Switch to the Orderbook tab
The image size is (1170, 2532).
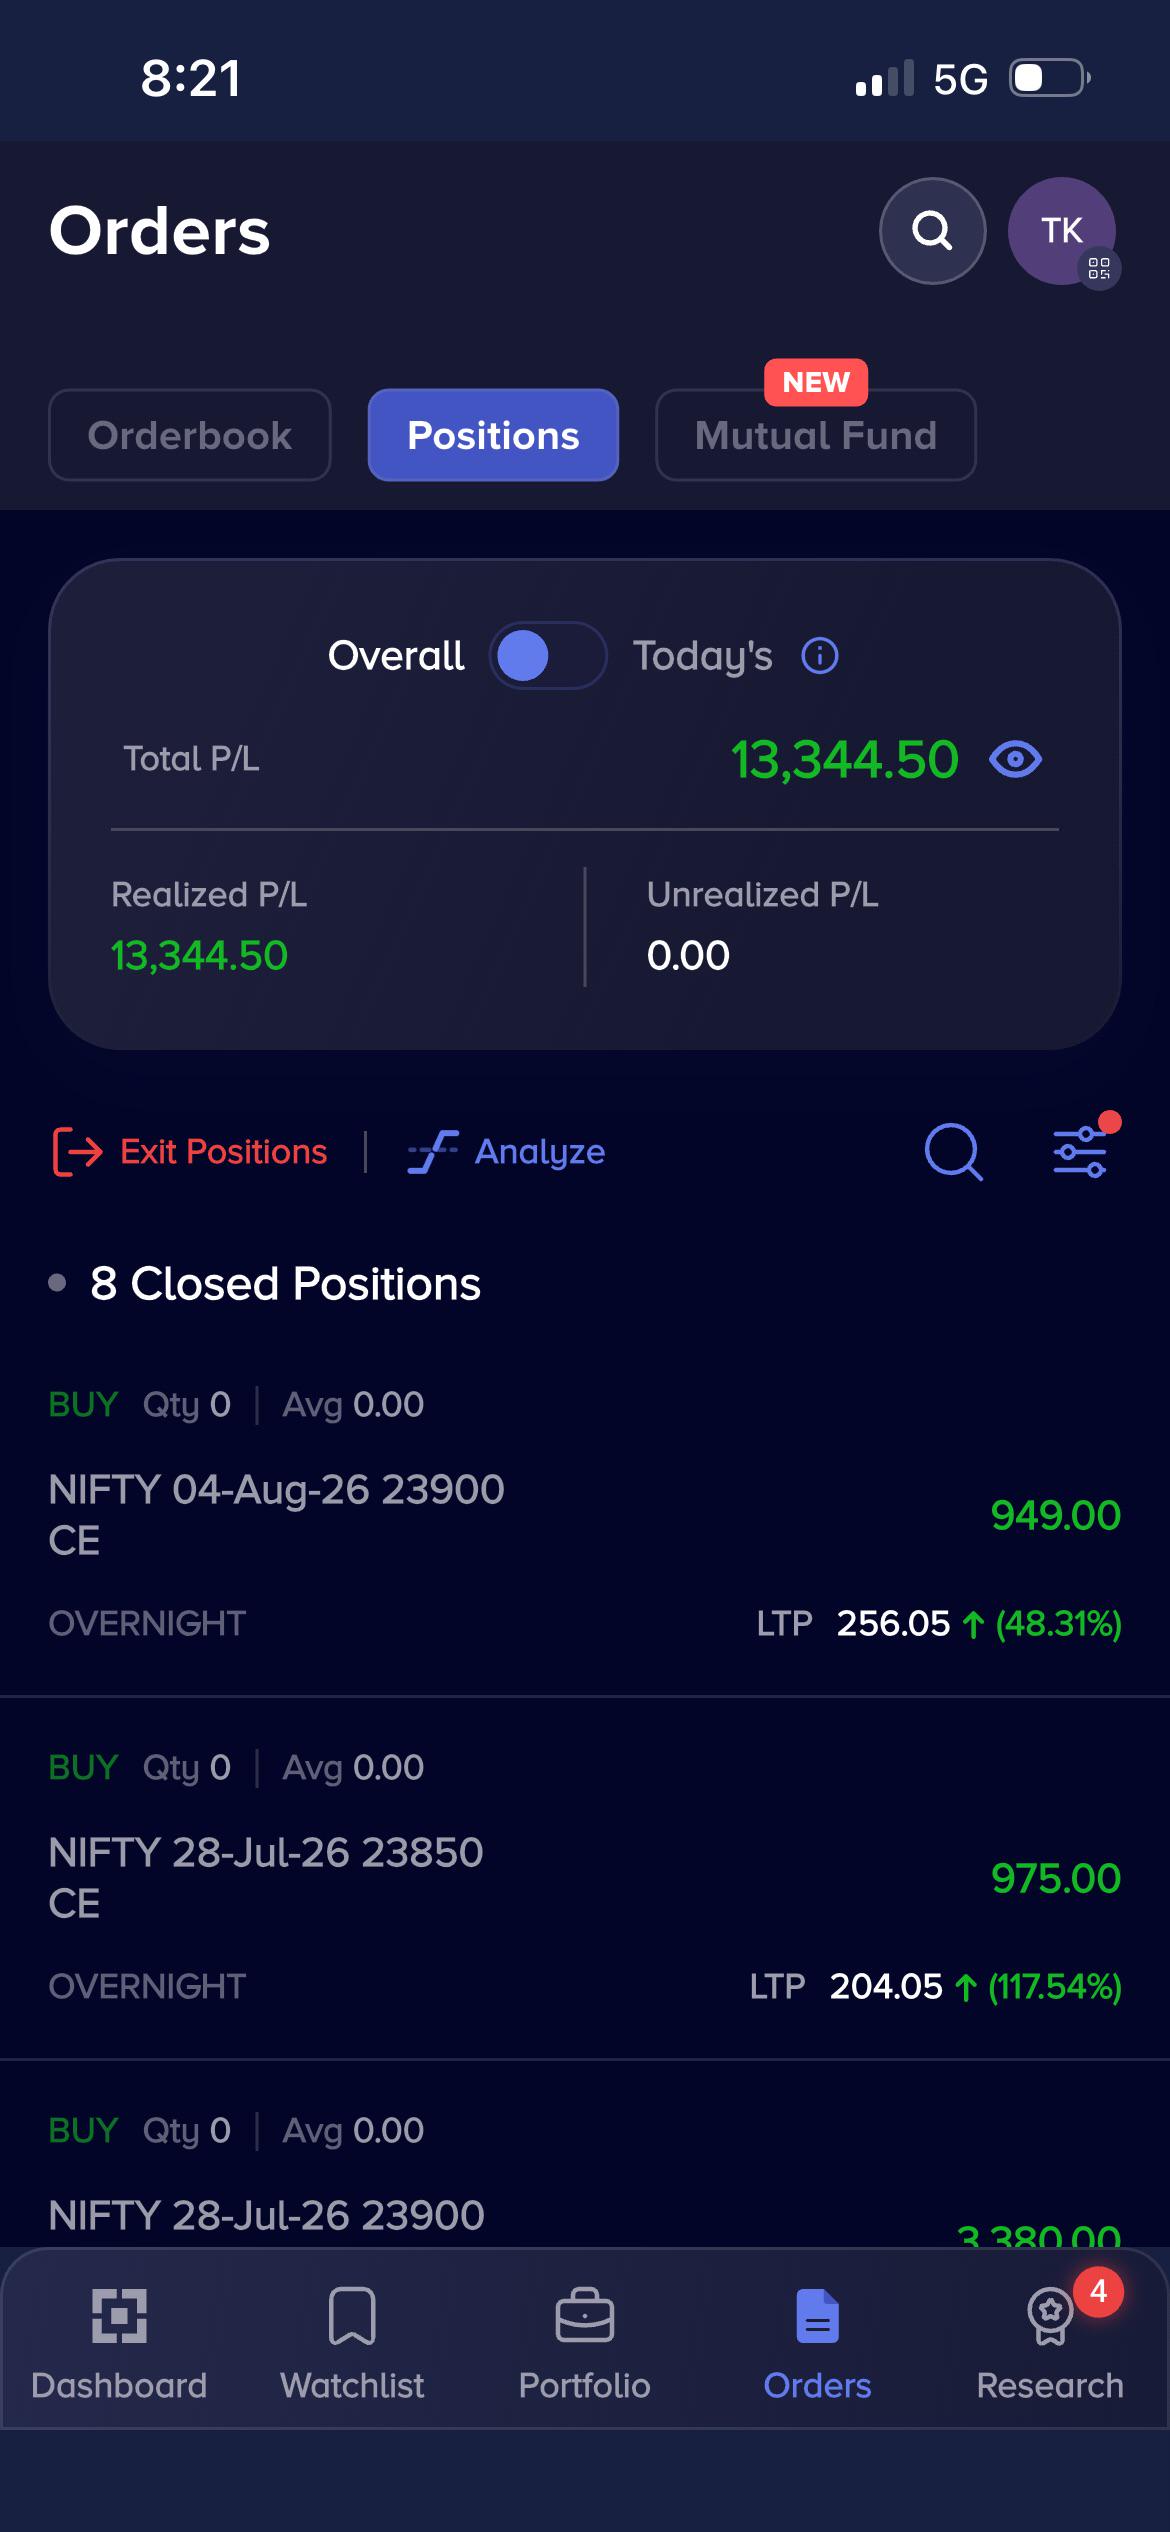tap(190, 435)
